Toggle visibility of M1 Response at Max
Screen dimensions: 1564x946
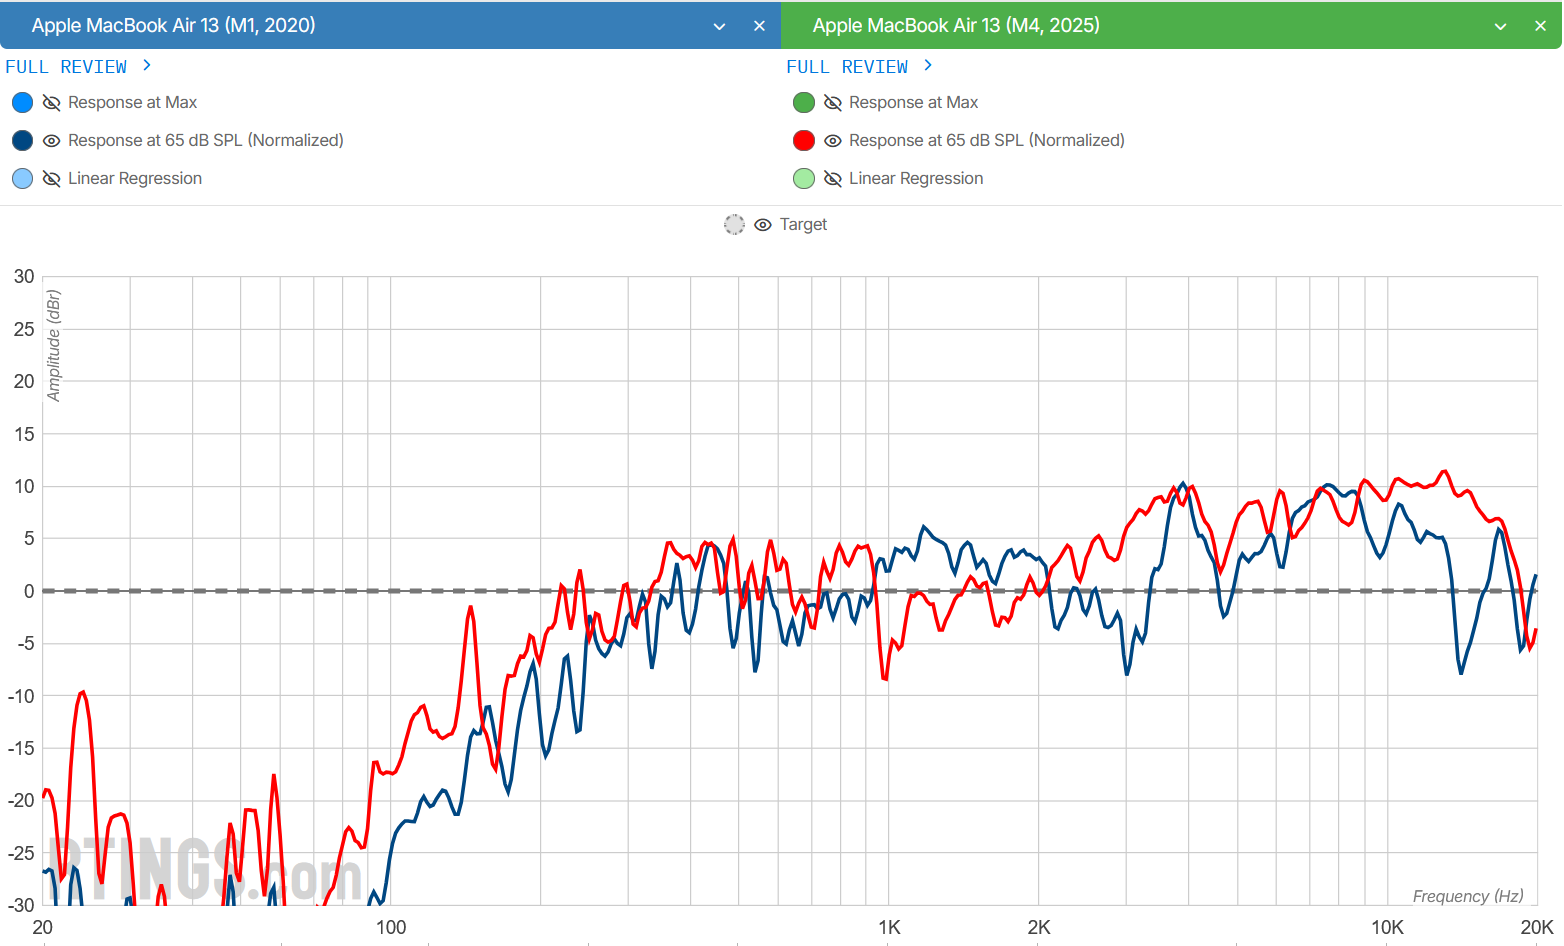(52, 103)
